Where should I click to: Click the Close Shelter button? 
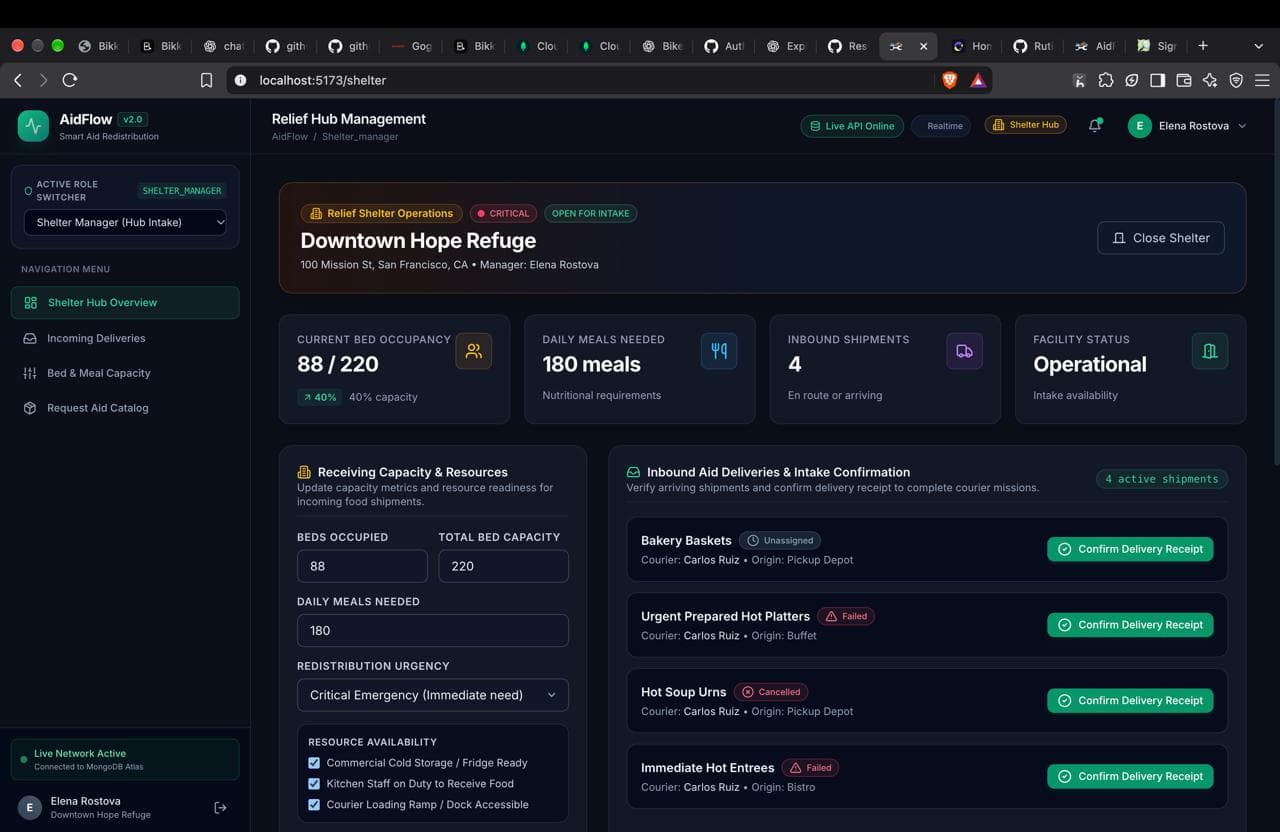(1161, 238)
